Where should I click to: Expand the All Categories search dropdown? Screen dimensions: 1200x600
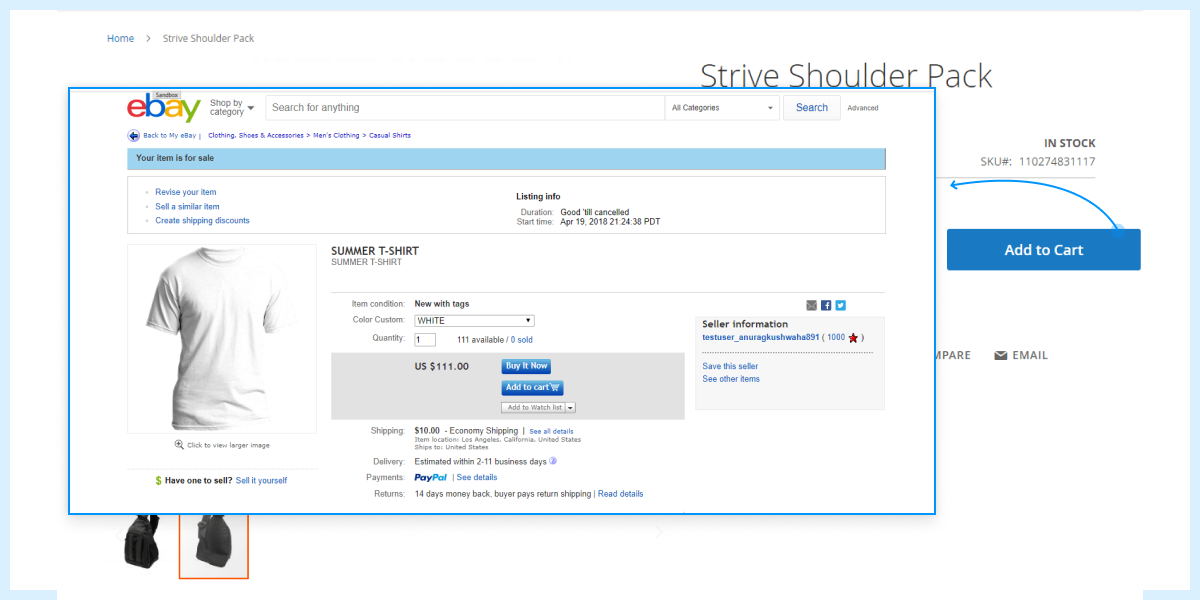724,108
